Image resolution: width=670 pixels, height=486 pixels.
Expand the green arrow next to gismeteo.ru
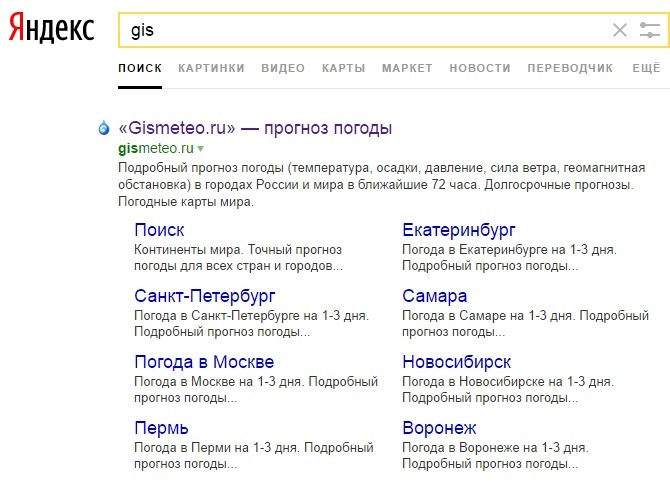[x=200, y=149]
